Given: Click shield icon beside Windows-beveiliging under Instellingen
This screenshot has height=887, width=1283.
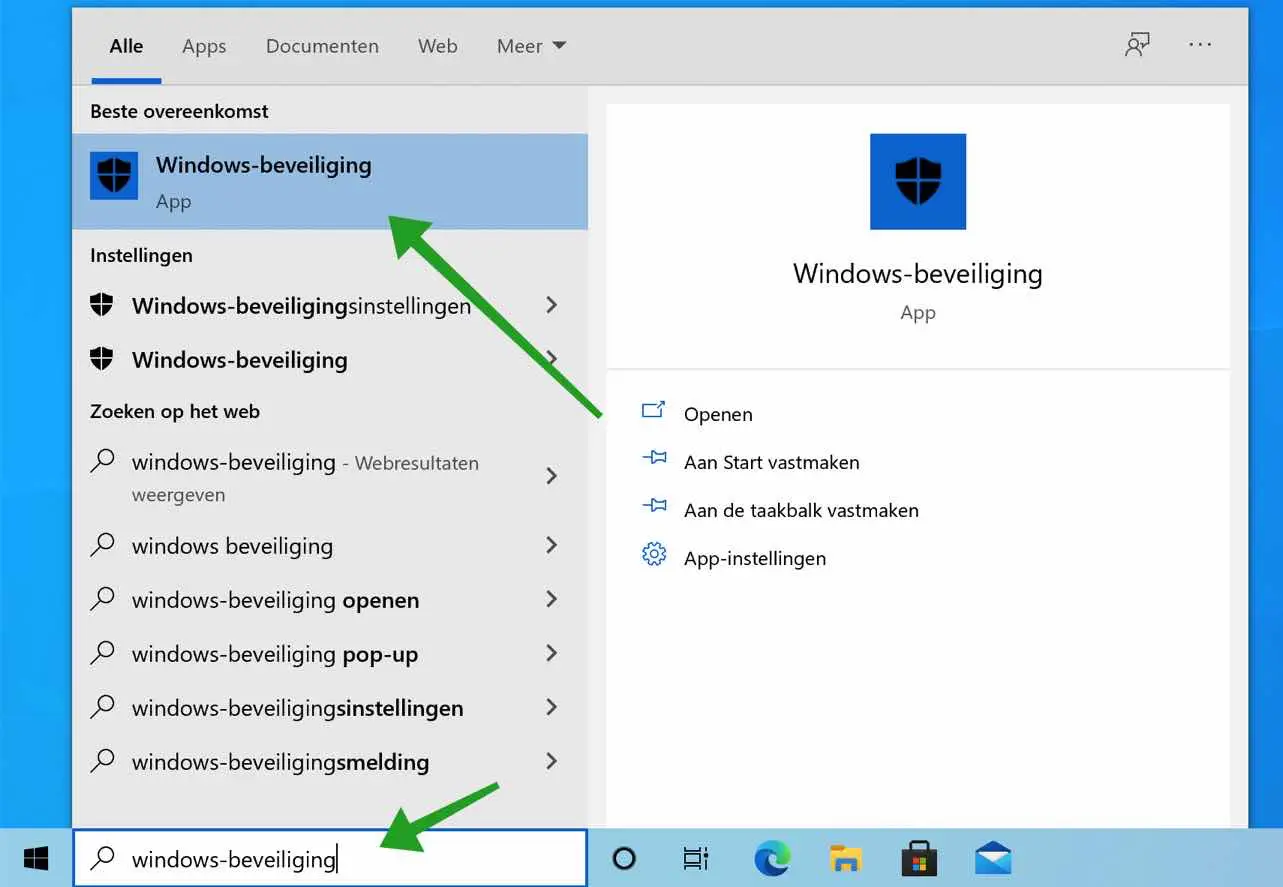Looking at the screenshot, I should click(x=102, y=359).
